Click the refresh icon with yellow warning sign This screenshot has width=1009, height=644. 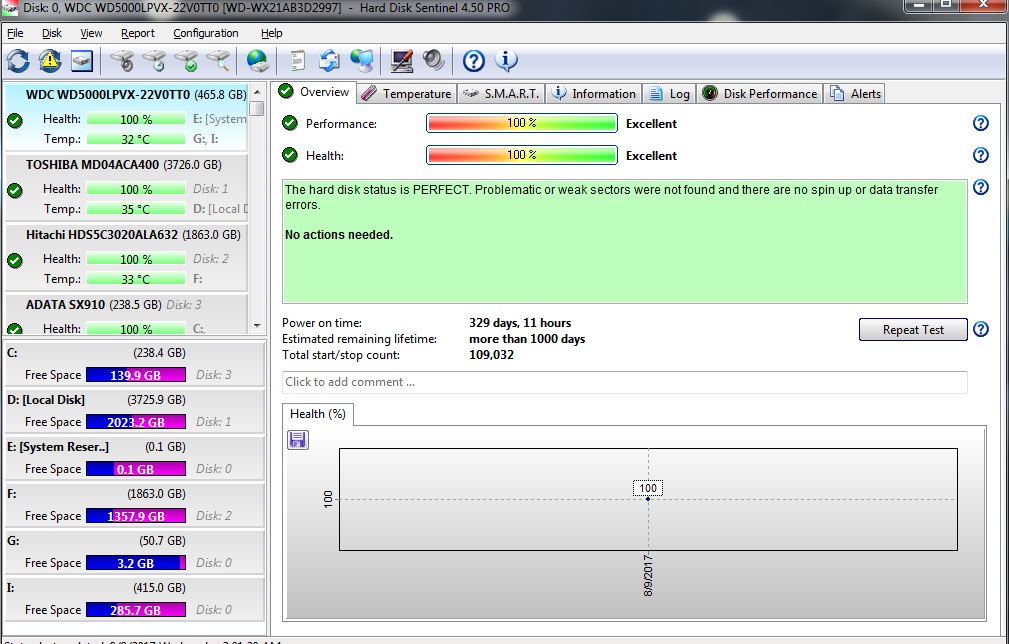(50, 61)
